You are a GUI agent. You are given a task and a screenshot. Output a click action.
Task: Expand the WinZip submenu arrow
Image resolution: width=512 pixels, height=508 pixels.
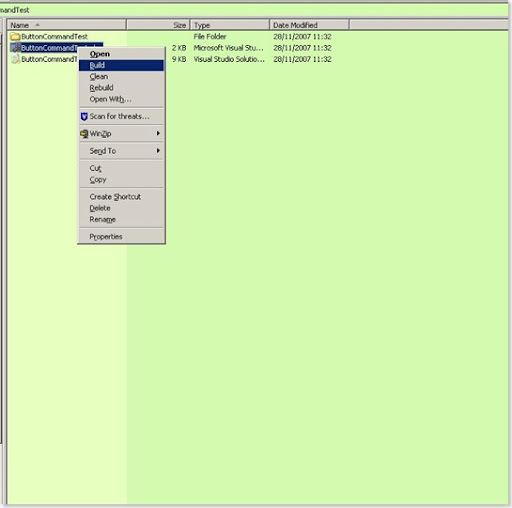[x=158, y=133]
